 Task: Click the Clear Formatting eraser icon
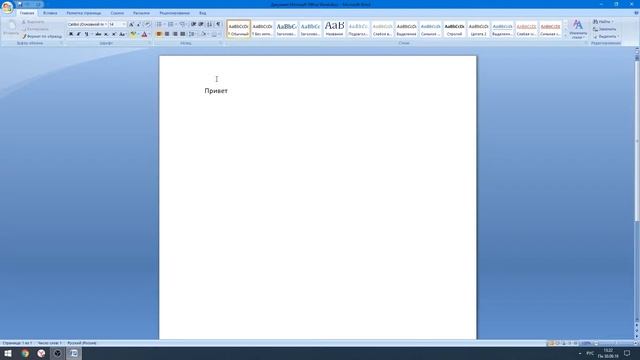147,24
